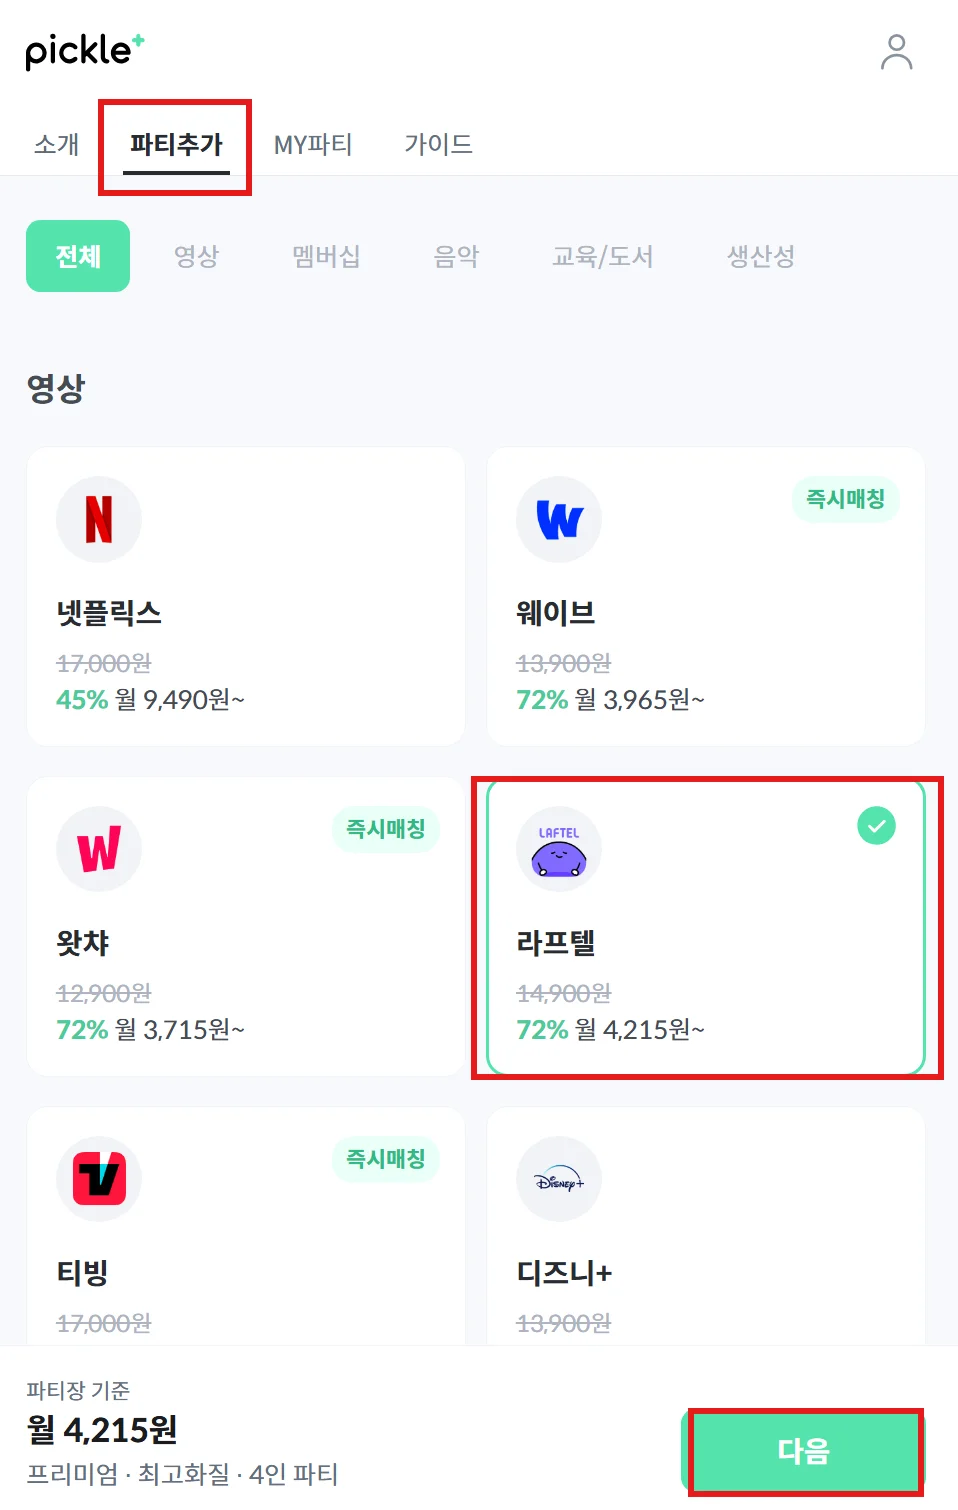Select the Wavve logo icon
The width and height of the screenshot is (958, 1510).
(x=559, y=519)
